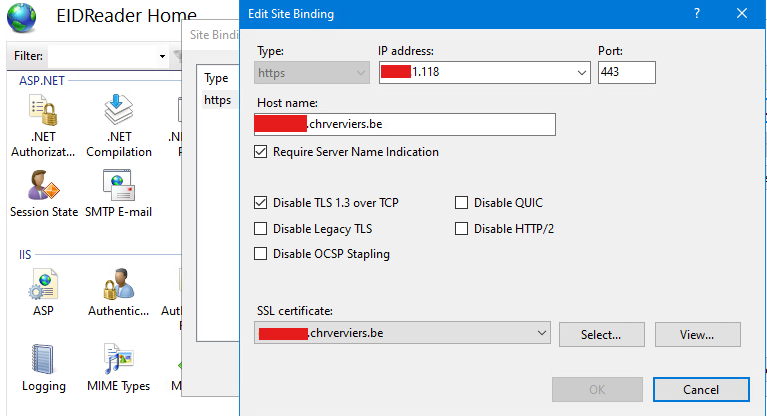This screenshot has height=416, width=767.
Task: Click the IIS group heading
Action: 25,254
